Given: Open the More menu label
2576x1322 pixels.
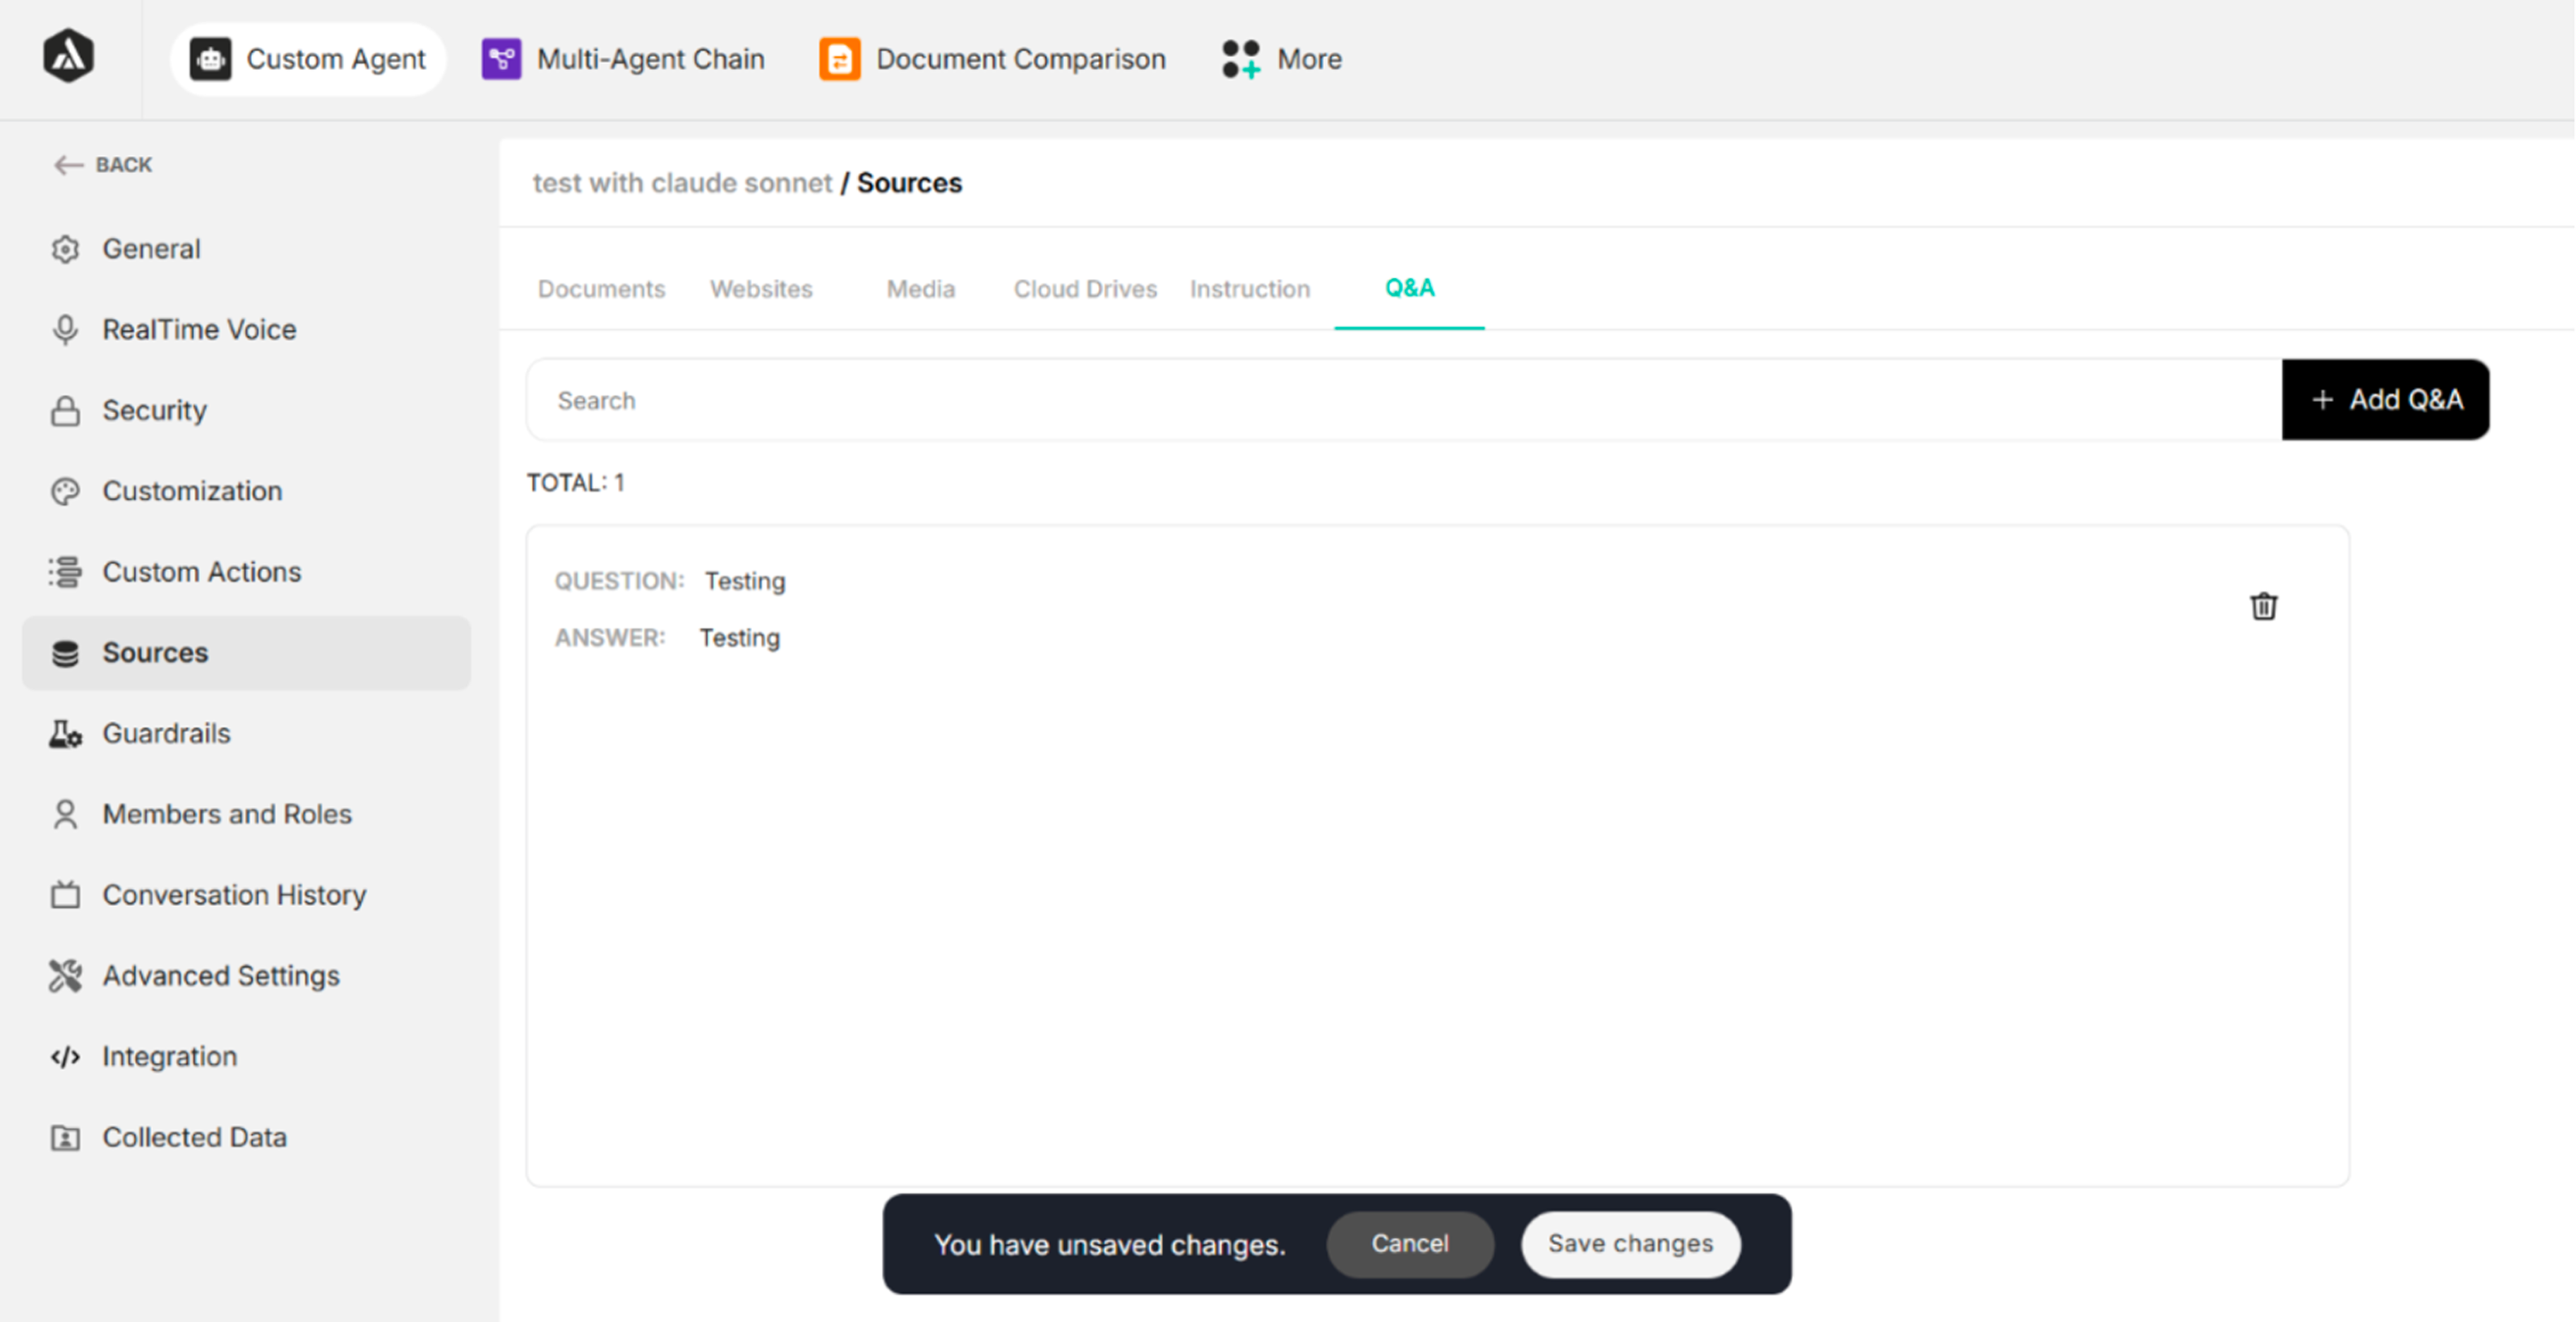Looking at the screenshot, I should click(1309, 59).
